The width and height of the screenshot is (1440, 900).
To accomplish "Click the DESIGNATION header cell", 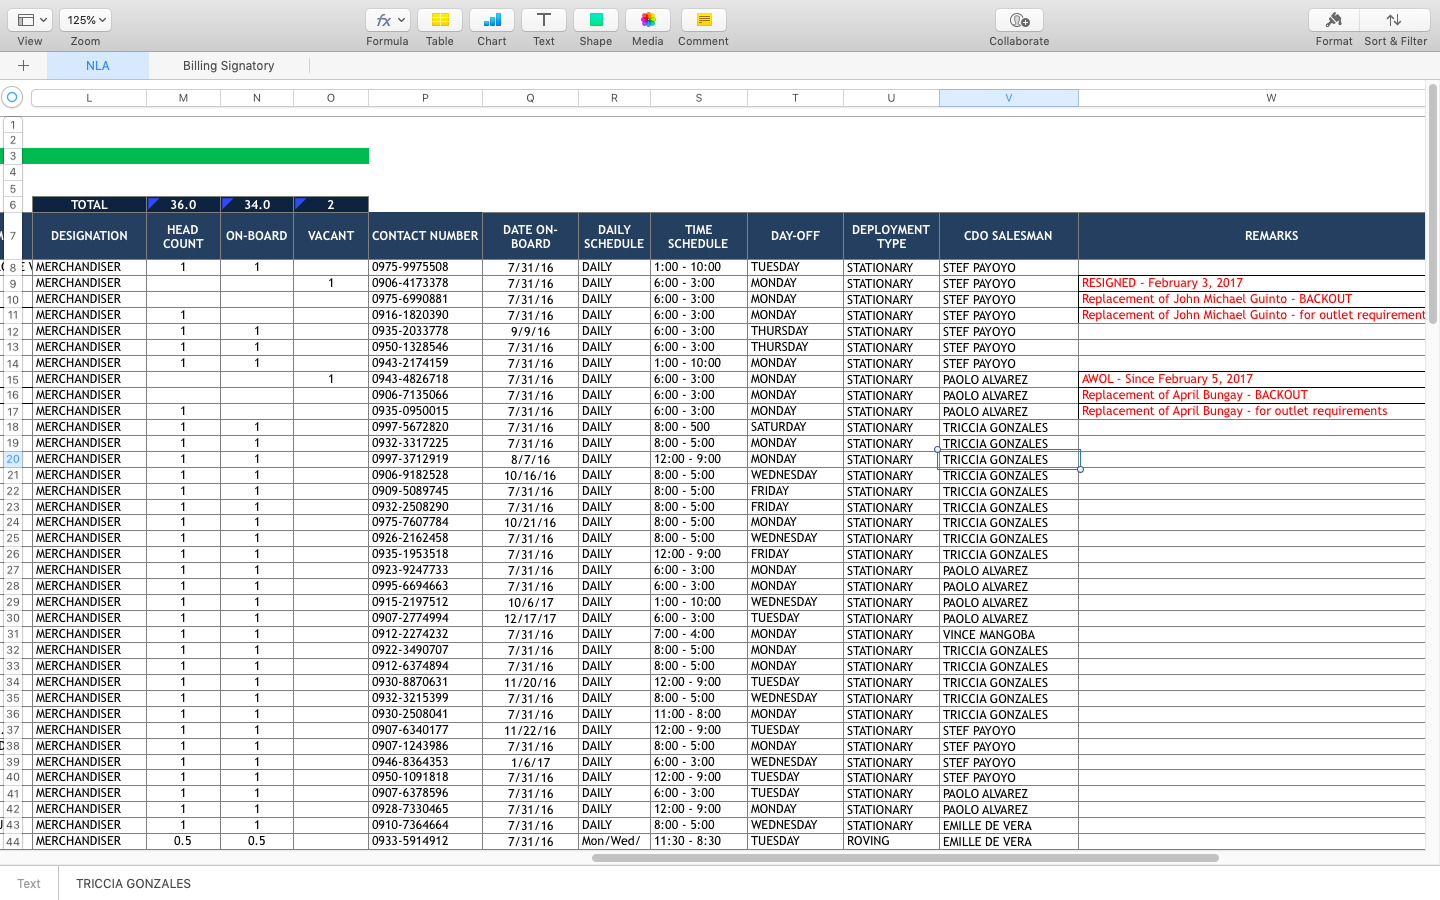I will [89, 236].
